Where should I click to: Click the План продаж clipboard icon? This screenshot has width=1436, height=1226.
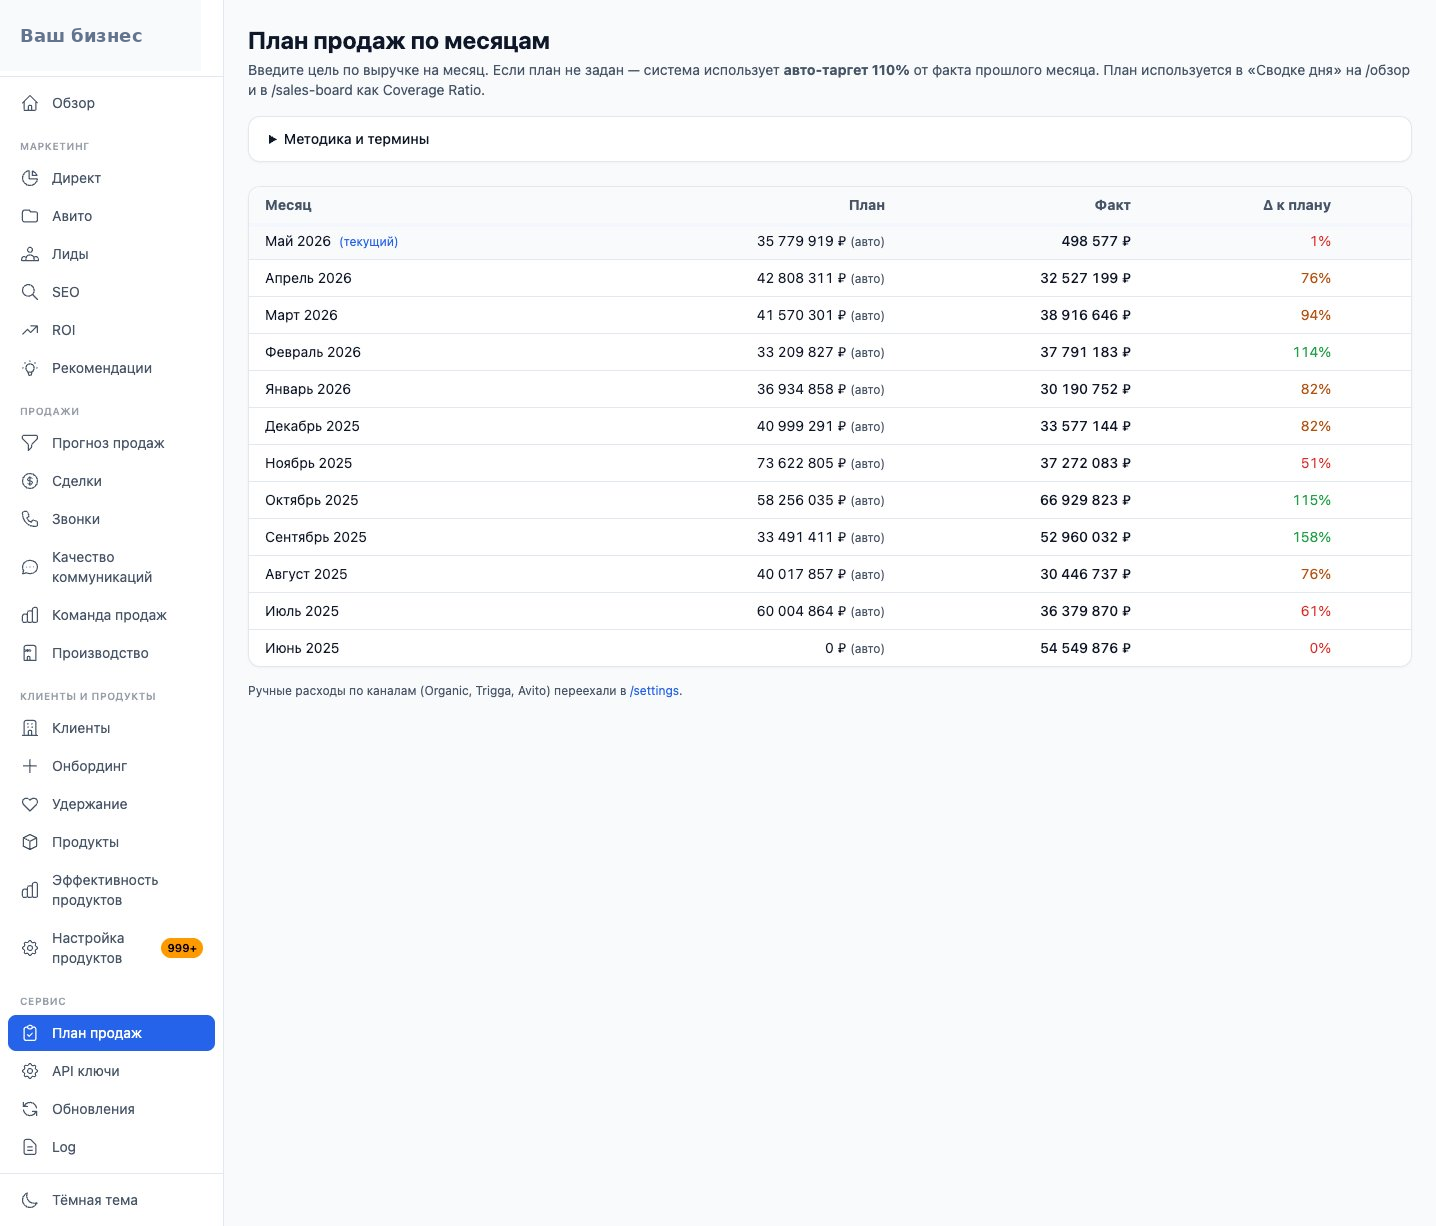[30, 1033]
